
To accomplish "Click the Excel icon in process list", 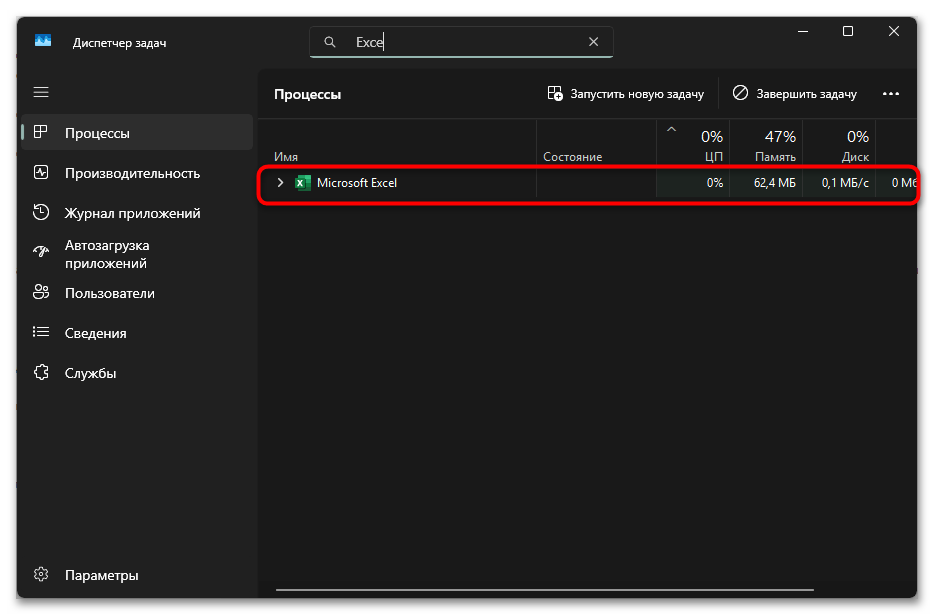I will tap(303, 183).
